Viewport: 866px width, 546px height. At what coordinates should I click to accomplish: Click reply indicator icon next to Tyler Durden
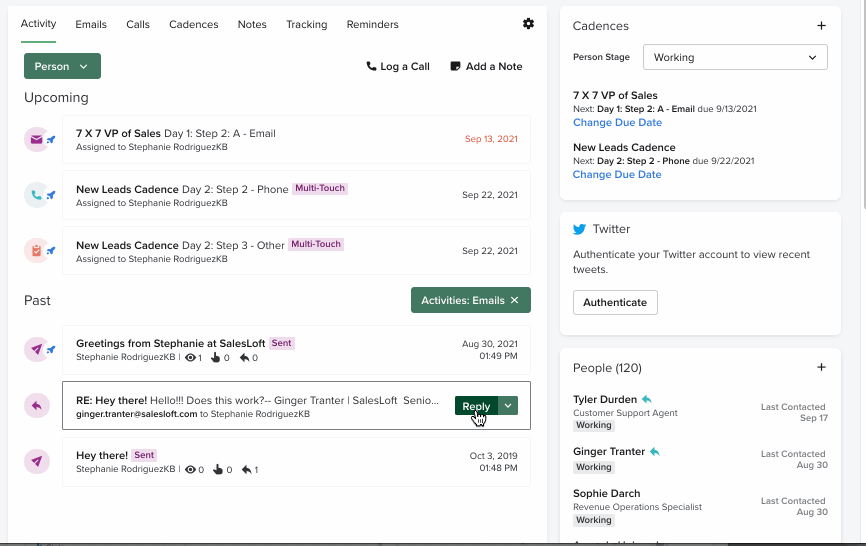pyautogui.click(x=647, y=399)
